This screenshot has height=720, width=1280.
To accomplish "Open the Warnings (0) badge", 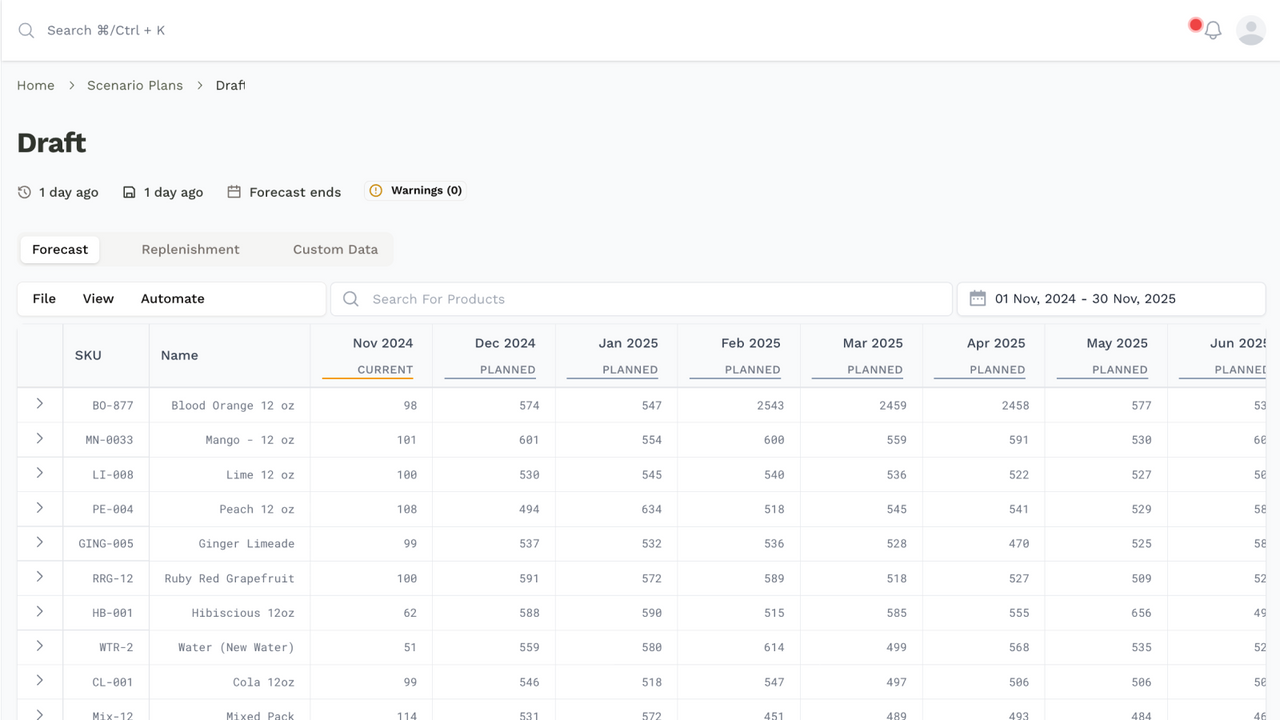I will [416, 191].
